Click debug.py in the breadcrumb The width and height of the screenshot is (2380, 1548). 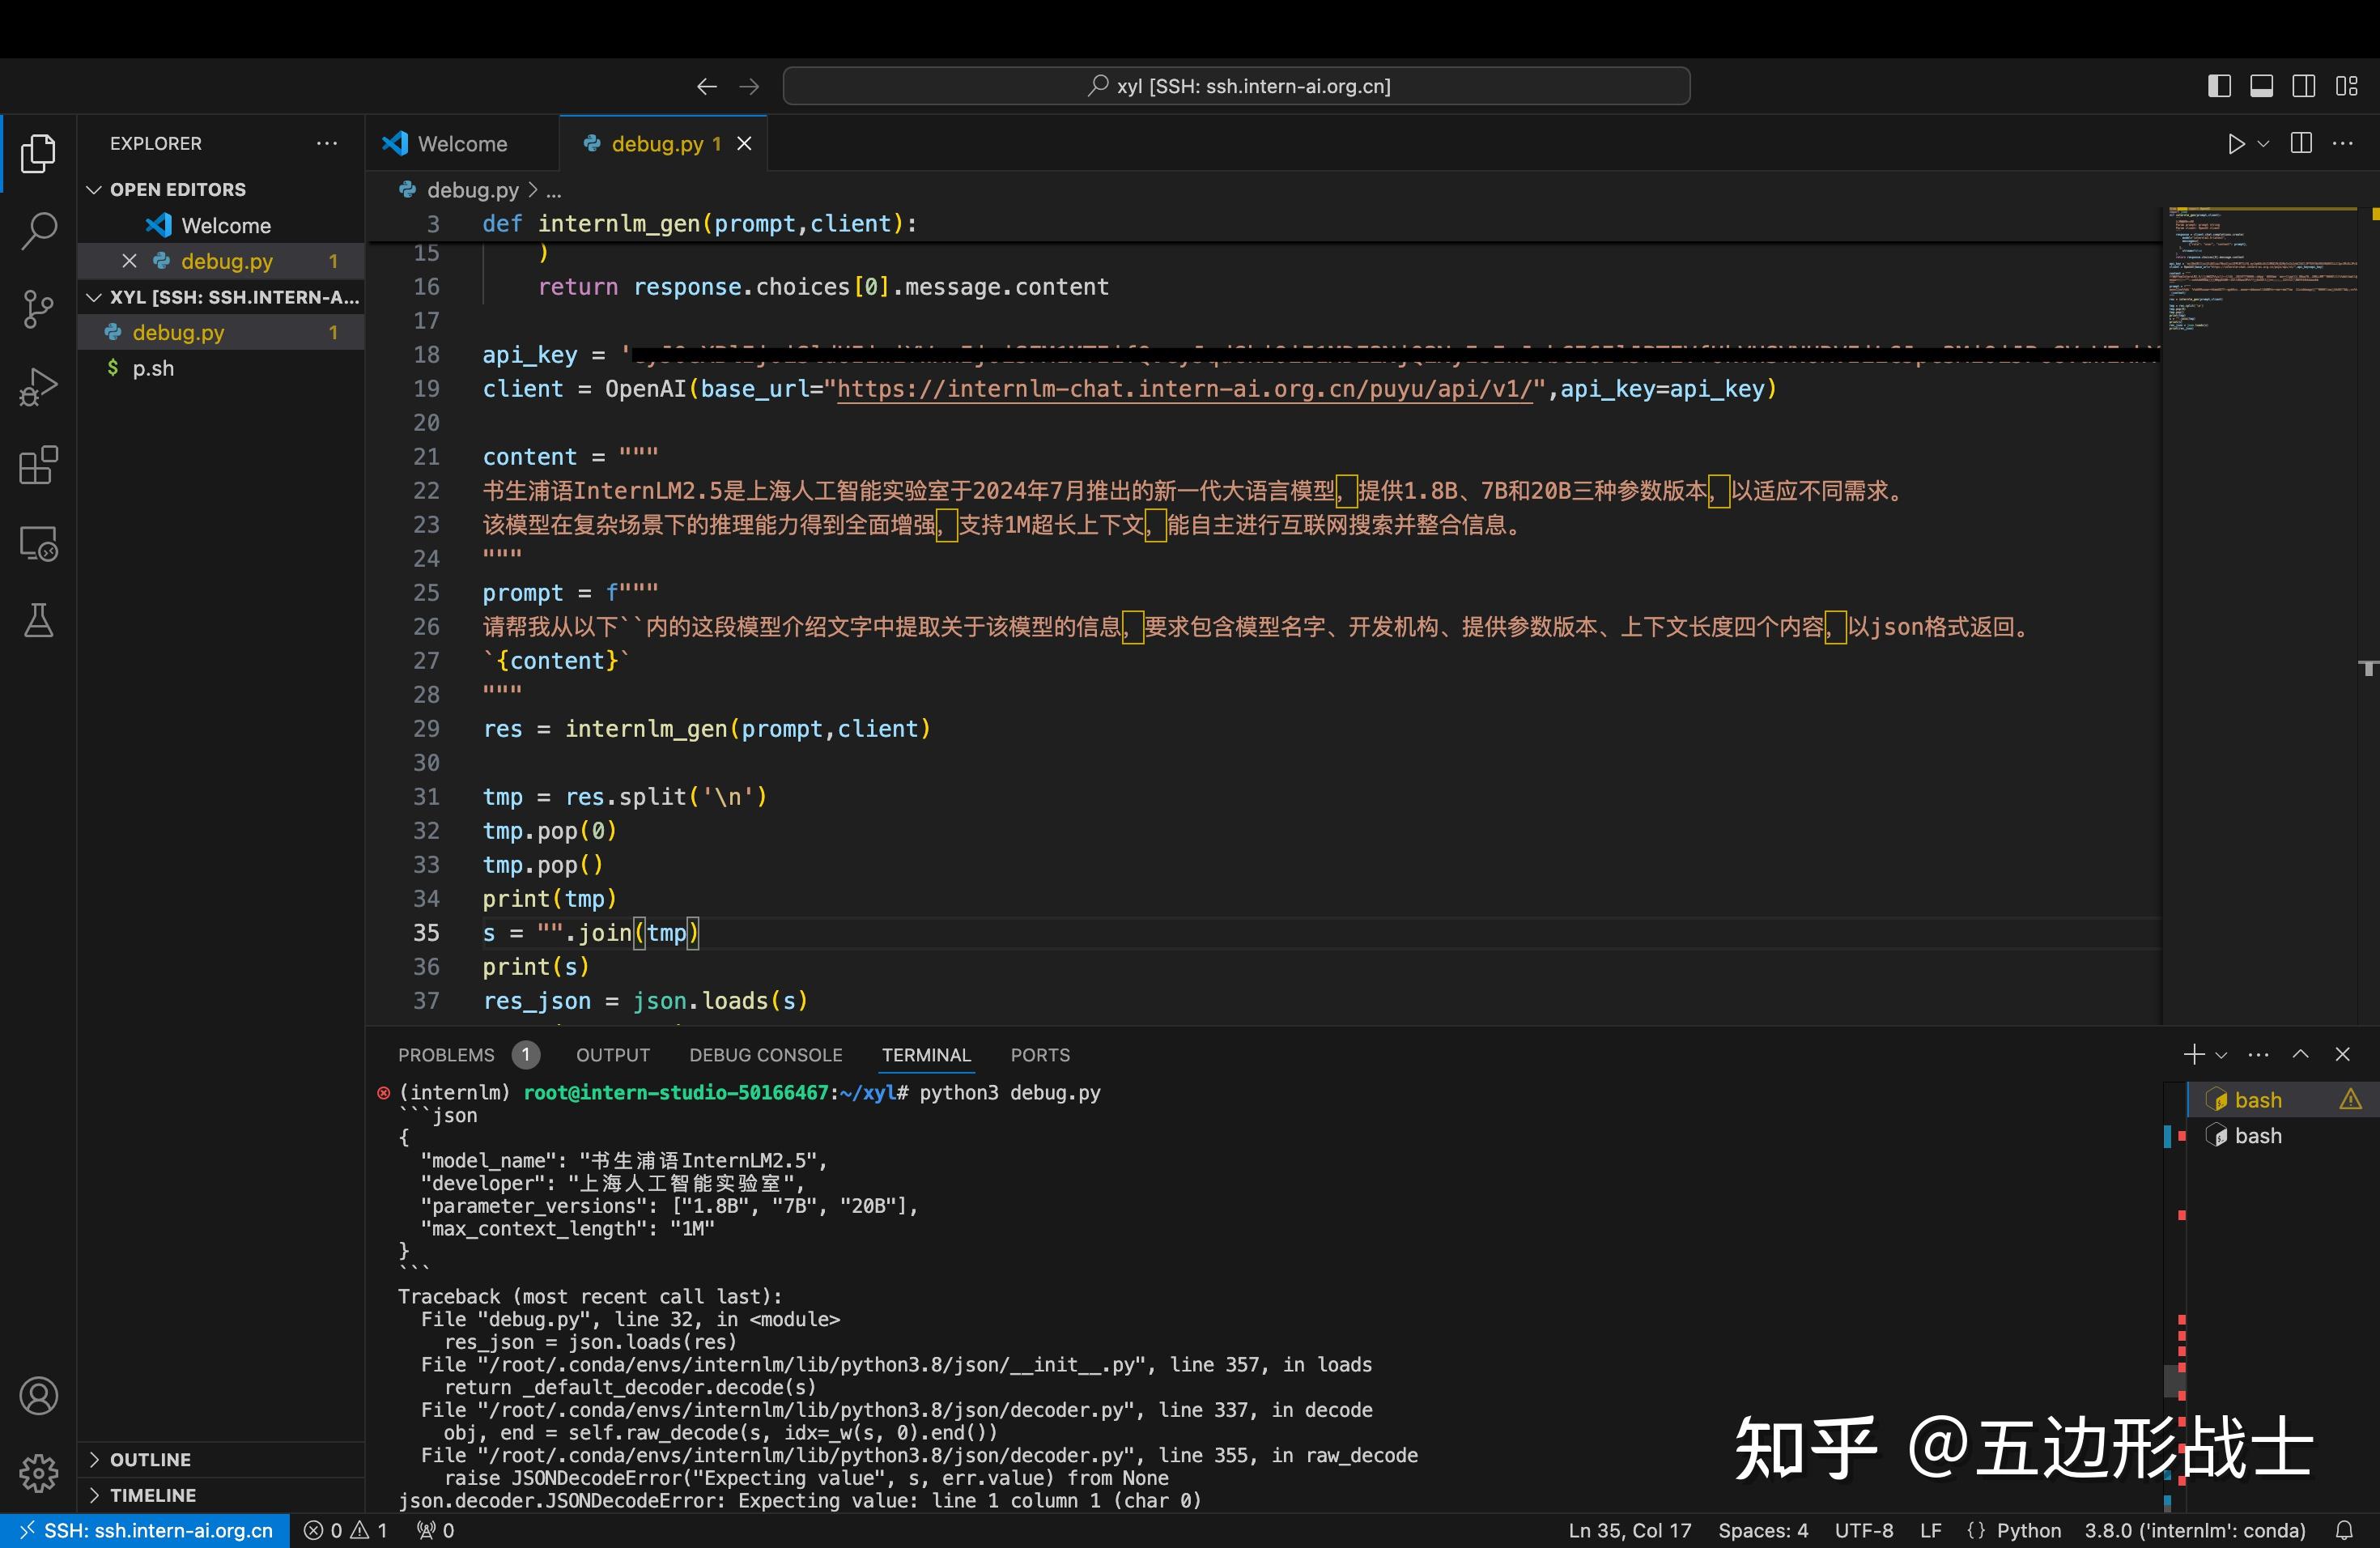point(472,190)
